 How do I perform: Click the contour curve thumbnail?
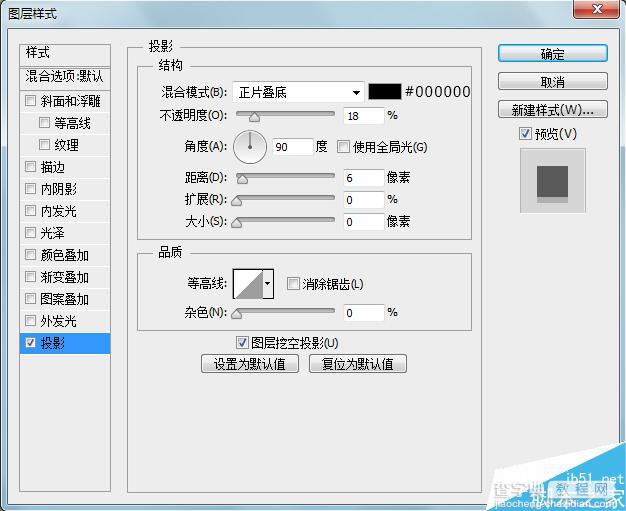[248, 284]
